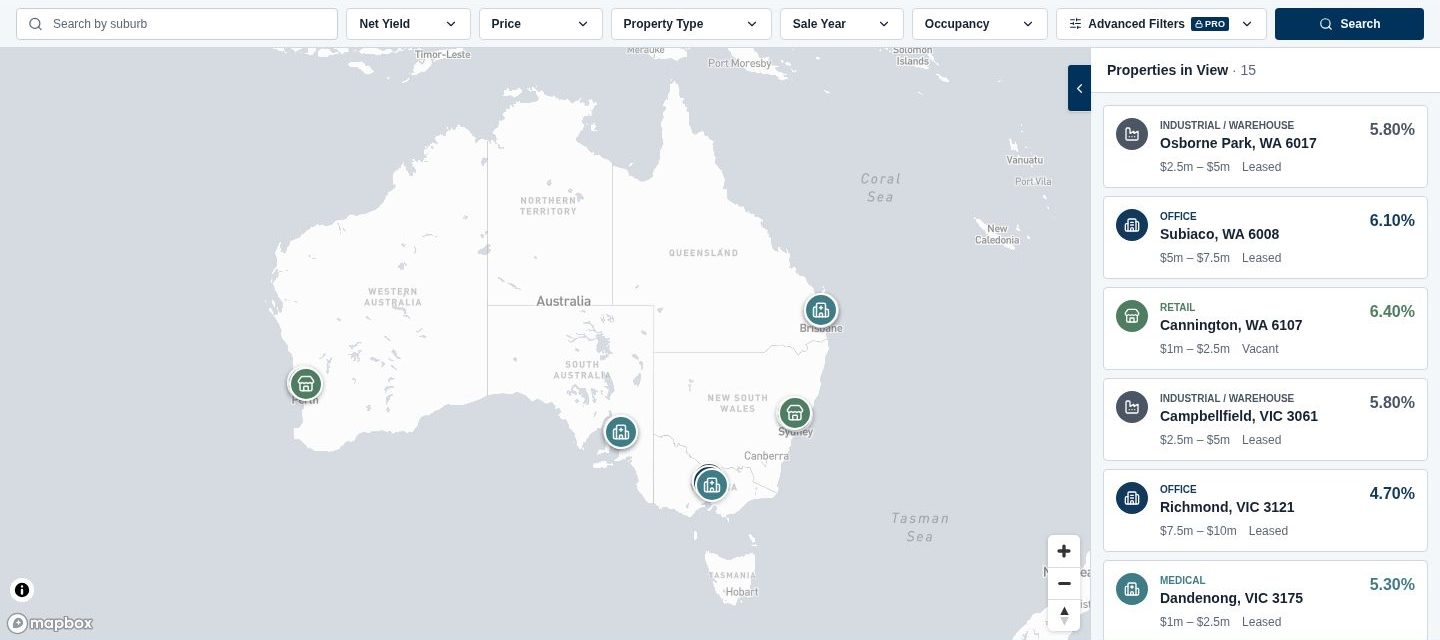Click the Campbellfield industrial icon

pyautogui.click(x=1132, y=407)
